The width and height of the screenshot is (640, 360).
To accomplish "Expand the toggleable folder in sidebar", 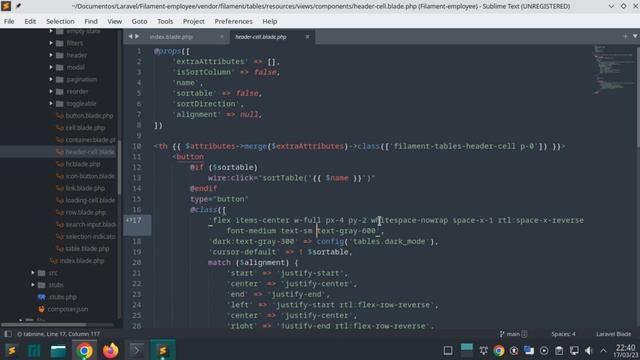I will click(x=51, y=103).
